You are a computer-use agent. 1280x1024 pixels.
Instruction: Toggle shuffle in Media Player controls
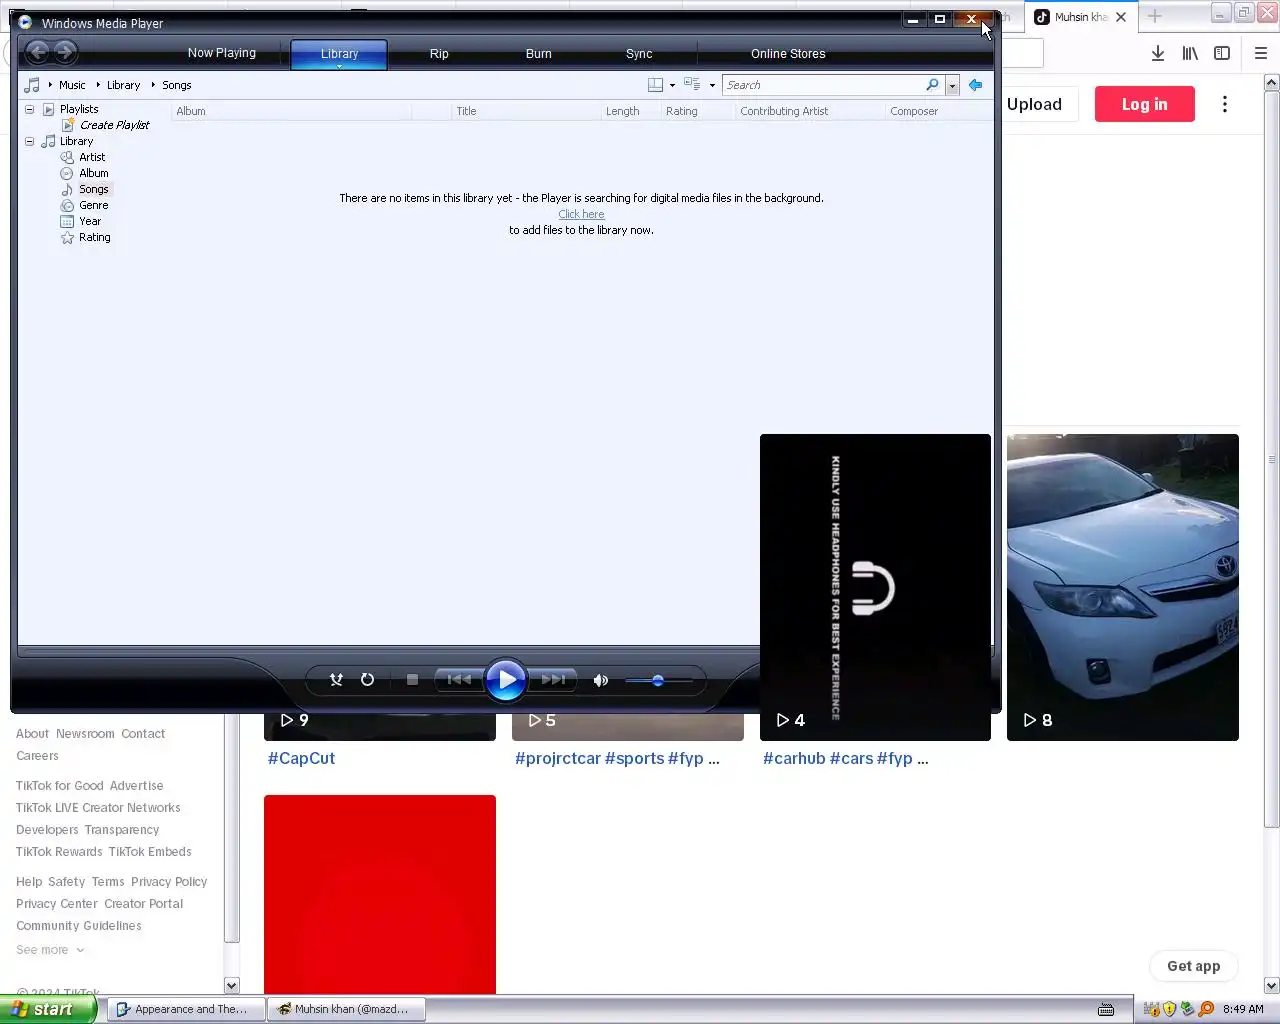click(x=336, y=680)
